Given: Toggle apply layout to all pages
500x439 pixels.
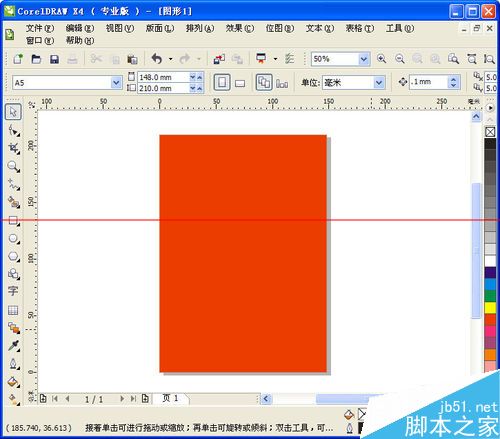Looking at the screenshot, I should (264, 82).
